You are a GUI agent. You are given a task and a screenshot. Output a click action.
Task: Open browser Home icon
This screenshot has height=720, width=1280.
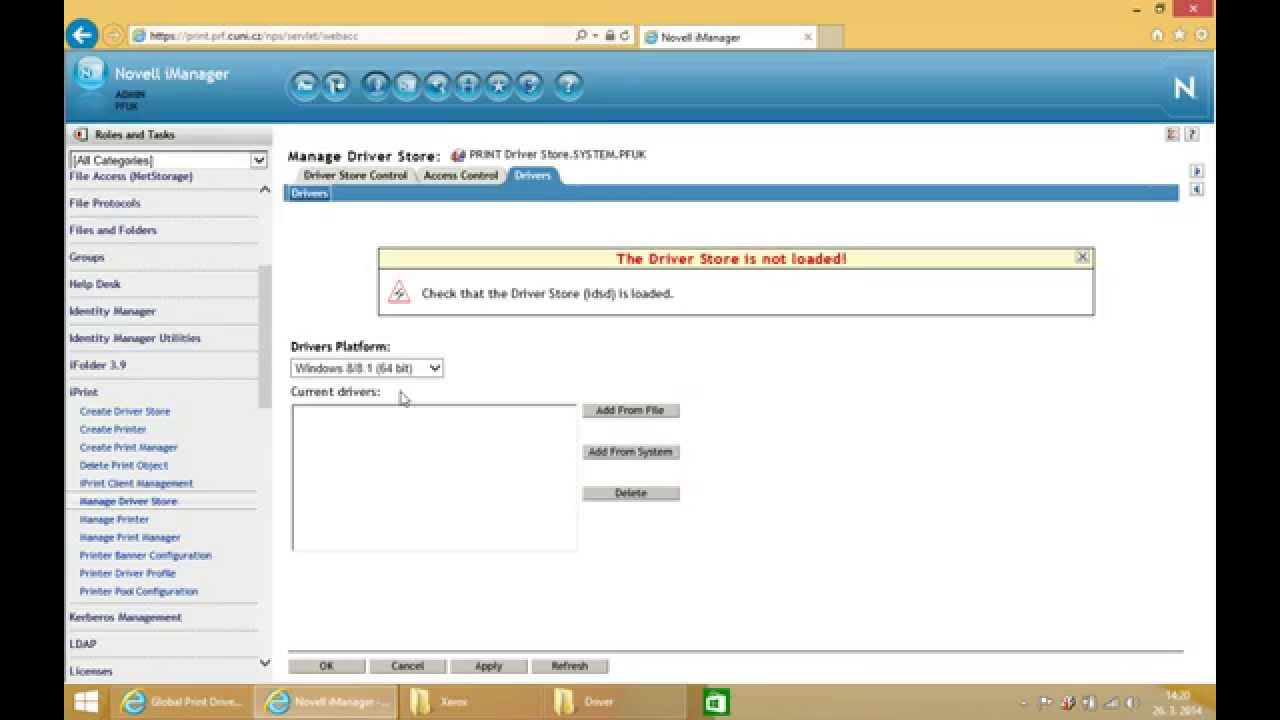tap(1157, 35)
